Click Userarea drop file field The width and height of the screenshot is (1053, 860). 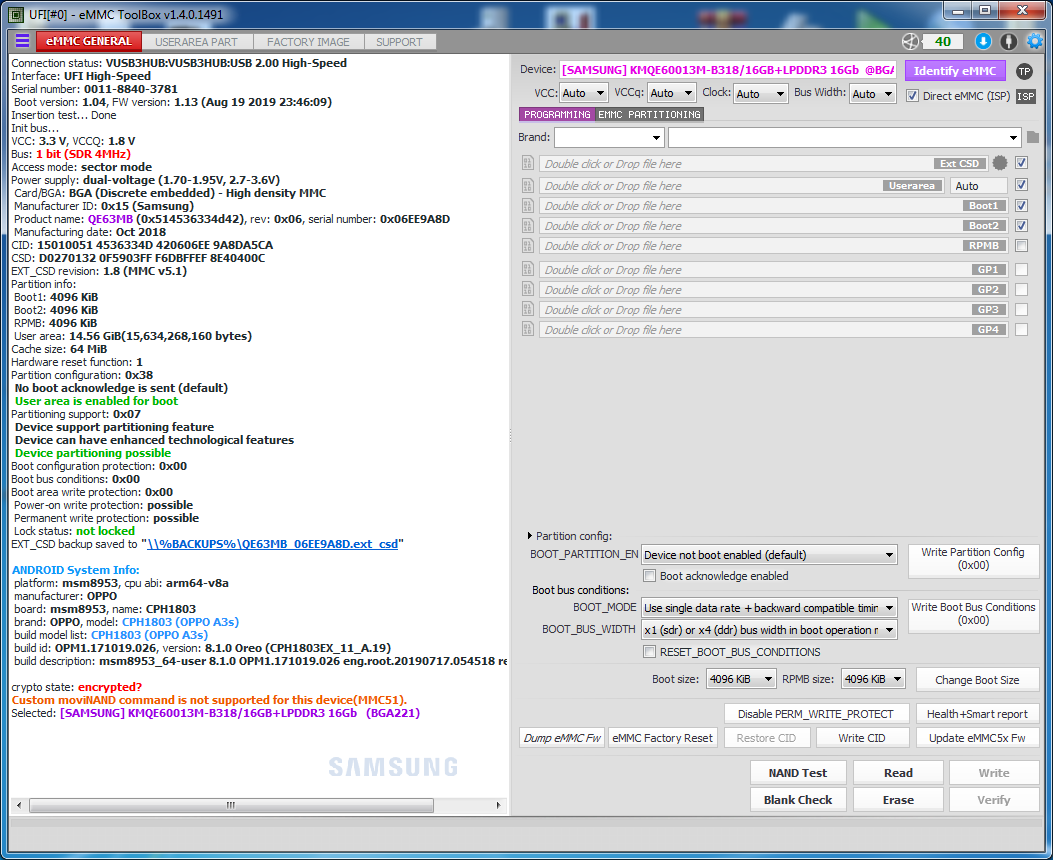[x=741, y=185]
